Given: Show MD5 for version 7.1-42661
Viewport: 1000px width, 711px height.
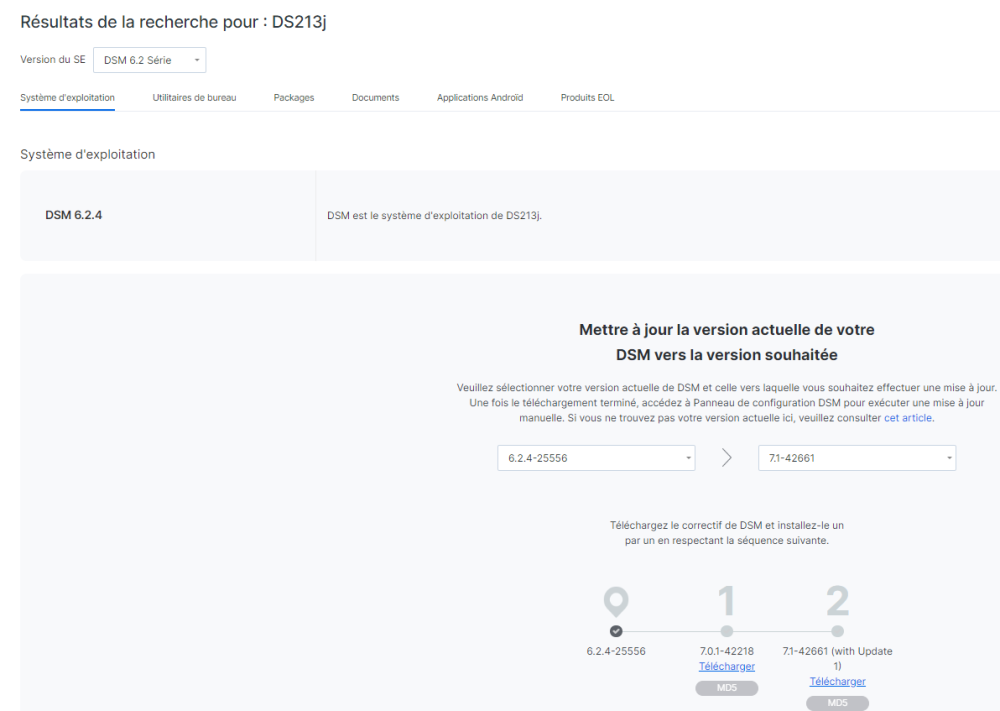Looking at the screenshot, I should point(837,703).
